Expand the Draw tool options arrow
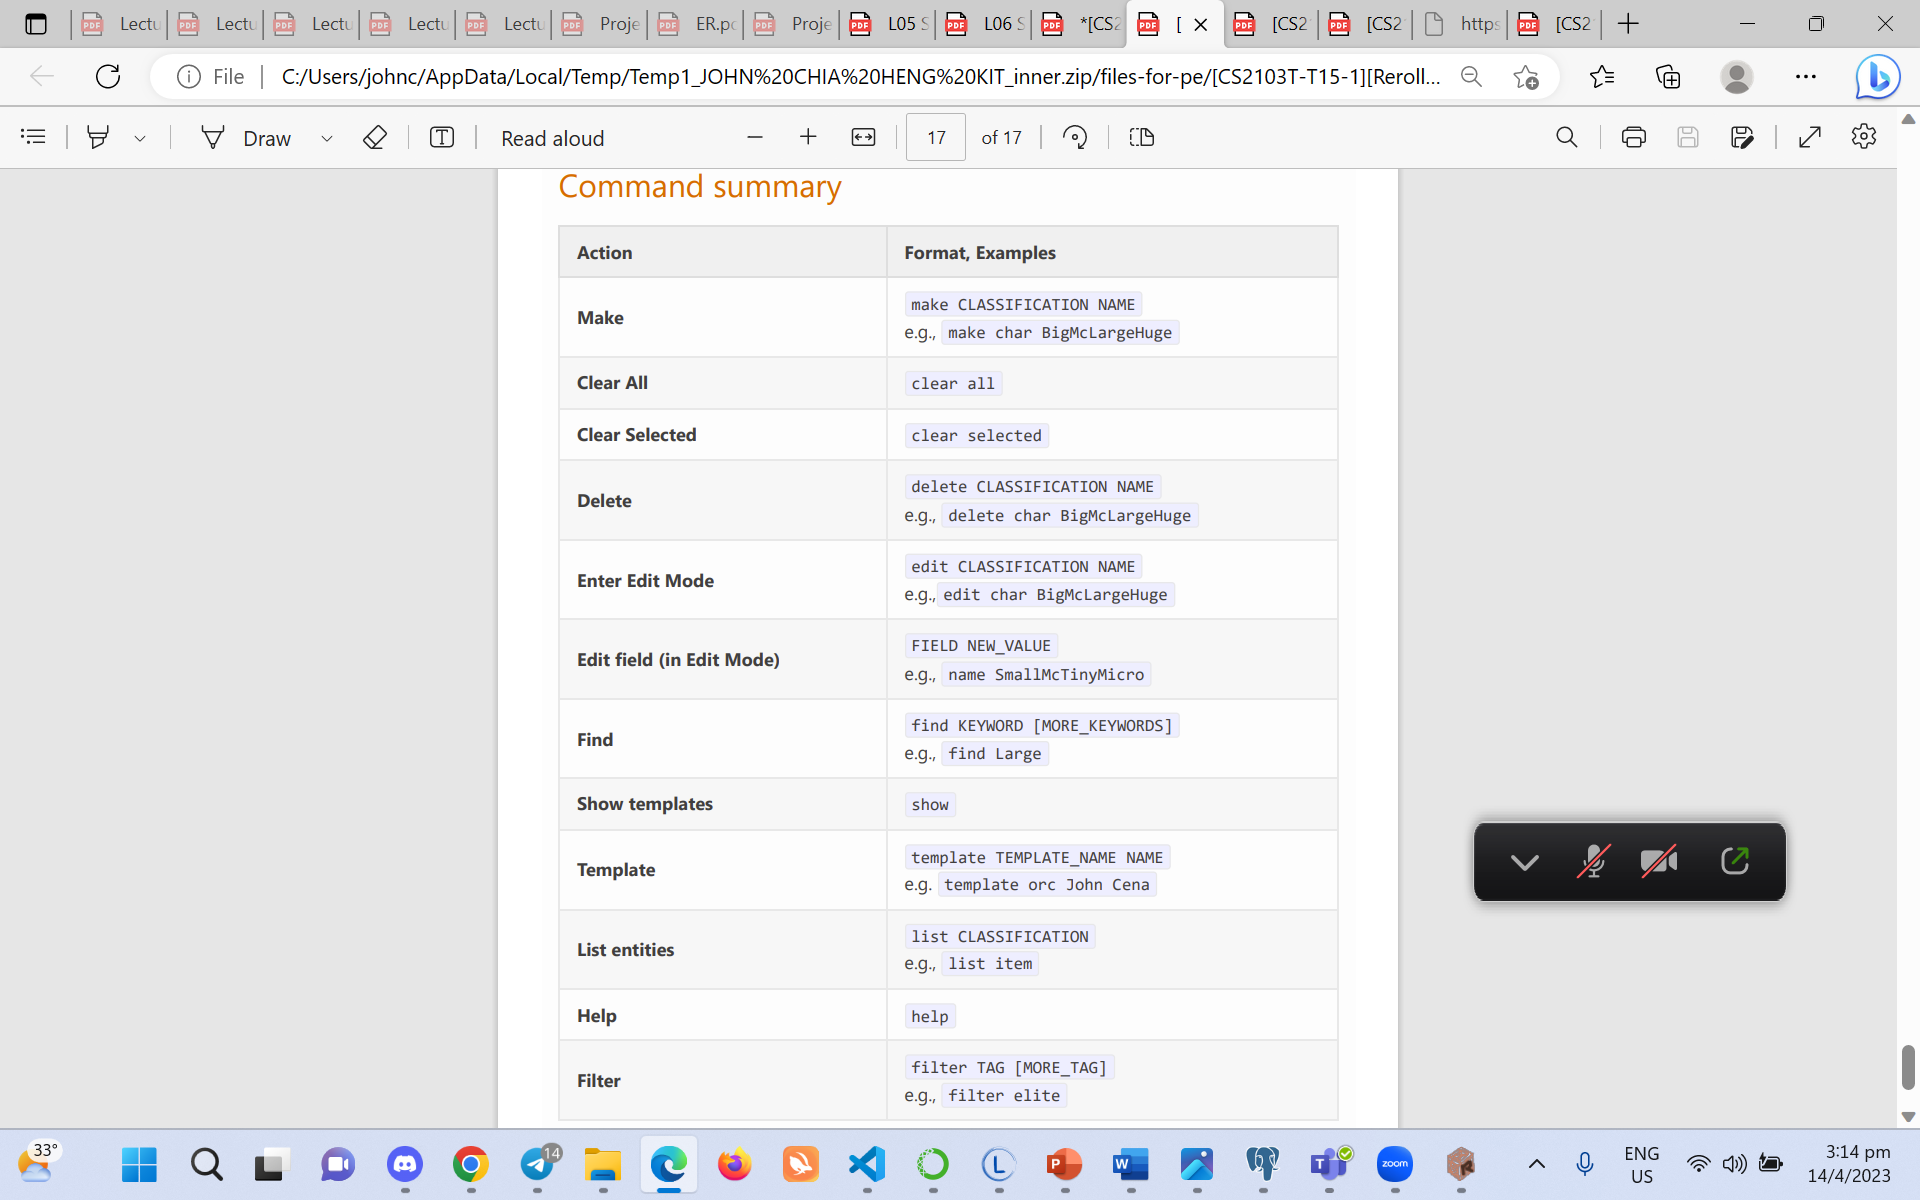1920x1200 pixels. 326,138
